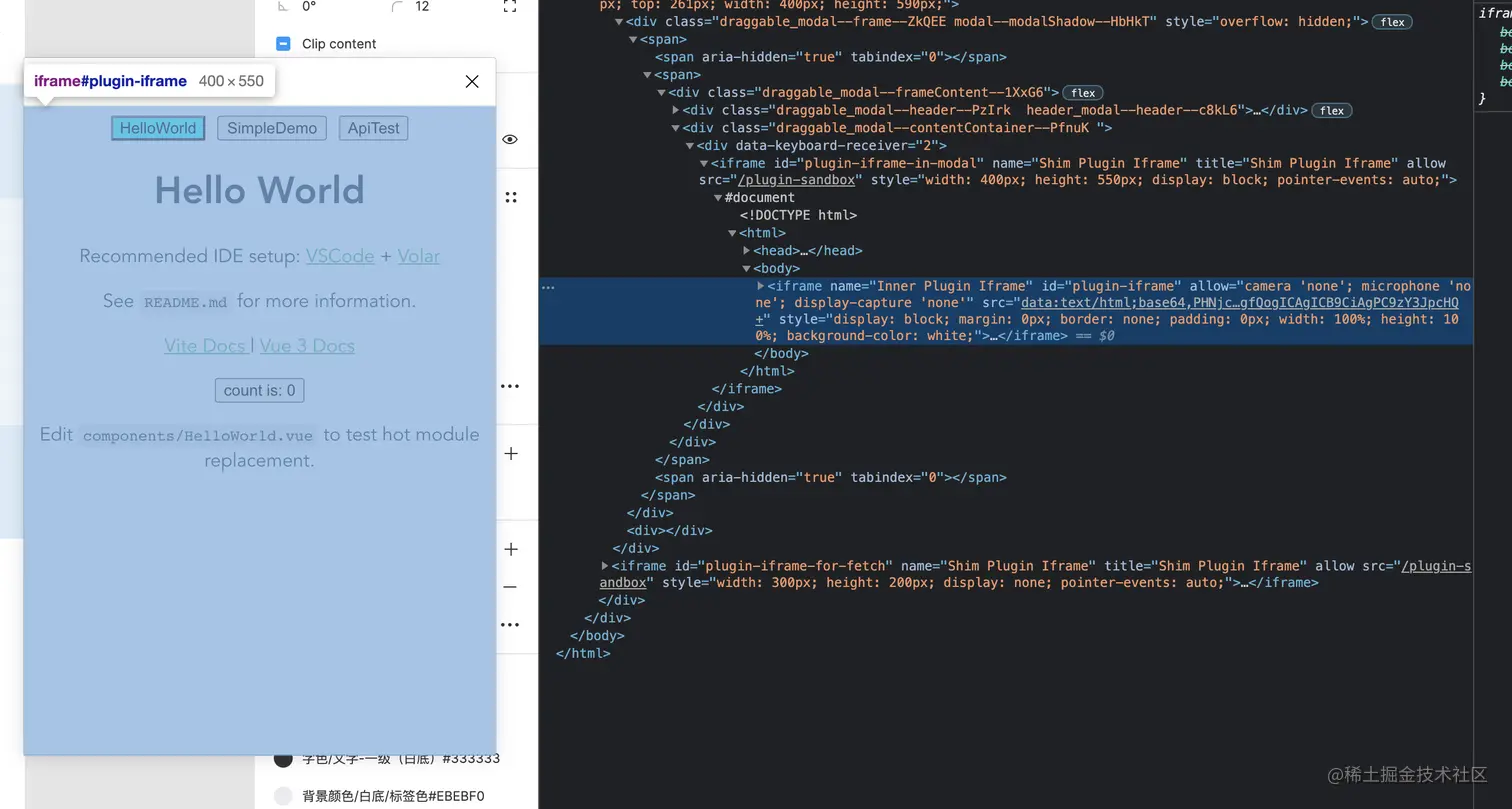The height and width of the screenshot is (809, 1512).
Task: Click the flex badge on the draggable_modal--header row
Action: point(1332,110)
